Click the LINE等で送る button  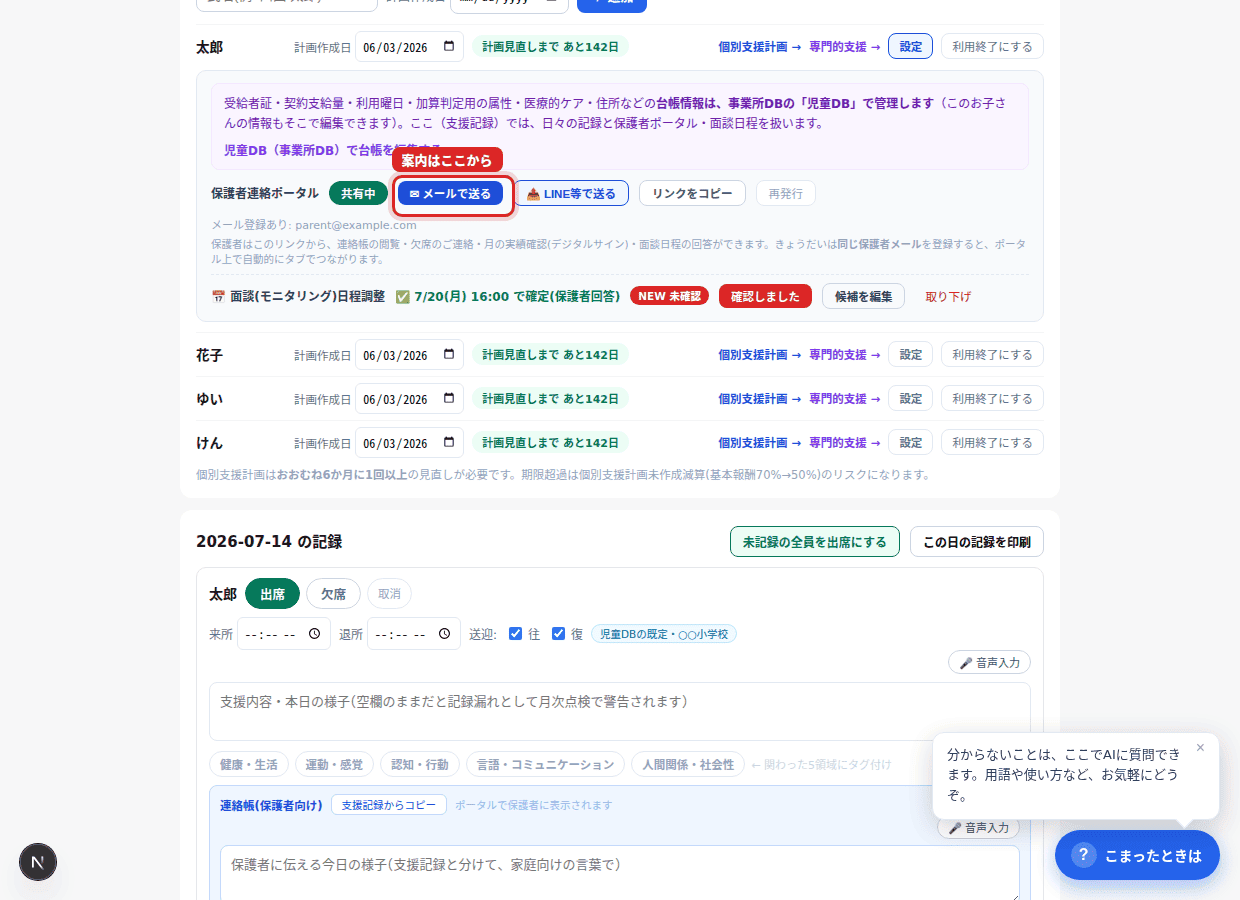click(572, 193)
